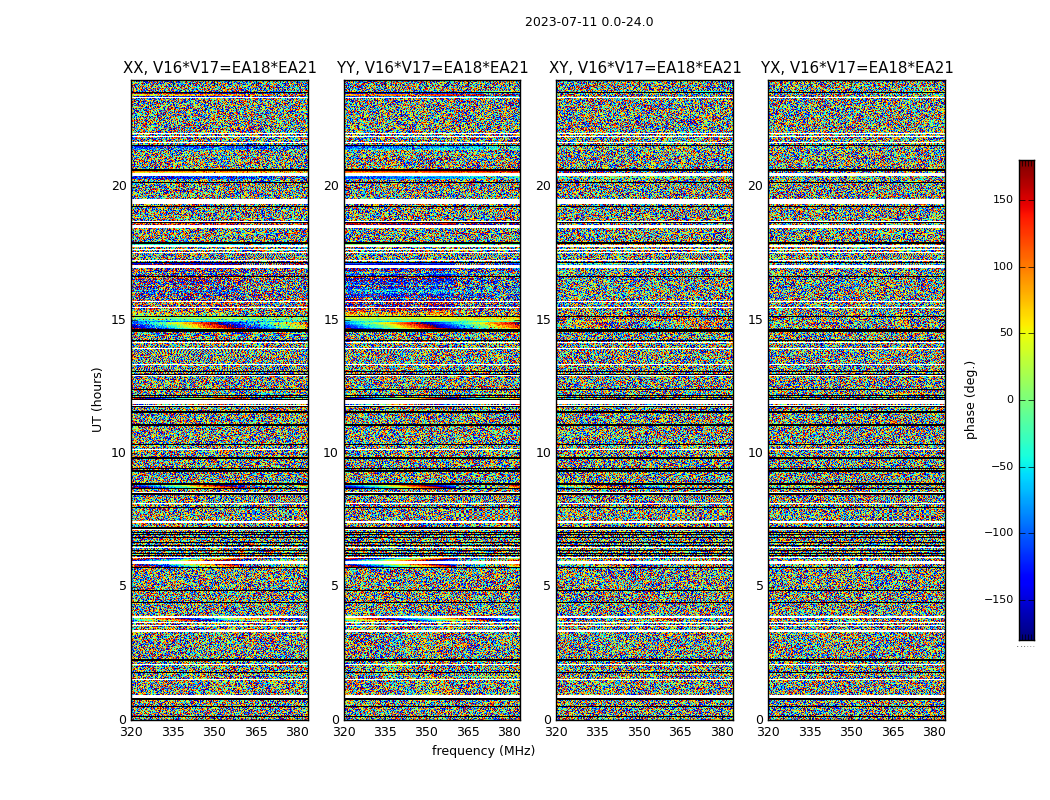Click the 335 MHz tick under XY panel
This screenshot has height=800, width=1050.
597,732
